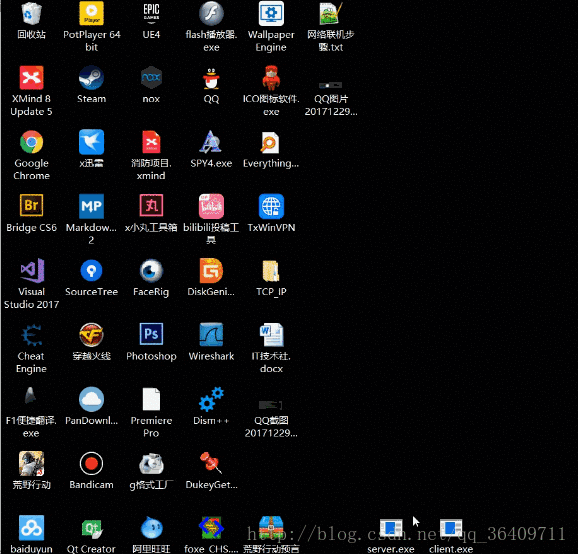Select SPY4.exe icon
578x554 pixels.
(210, 142)
